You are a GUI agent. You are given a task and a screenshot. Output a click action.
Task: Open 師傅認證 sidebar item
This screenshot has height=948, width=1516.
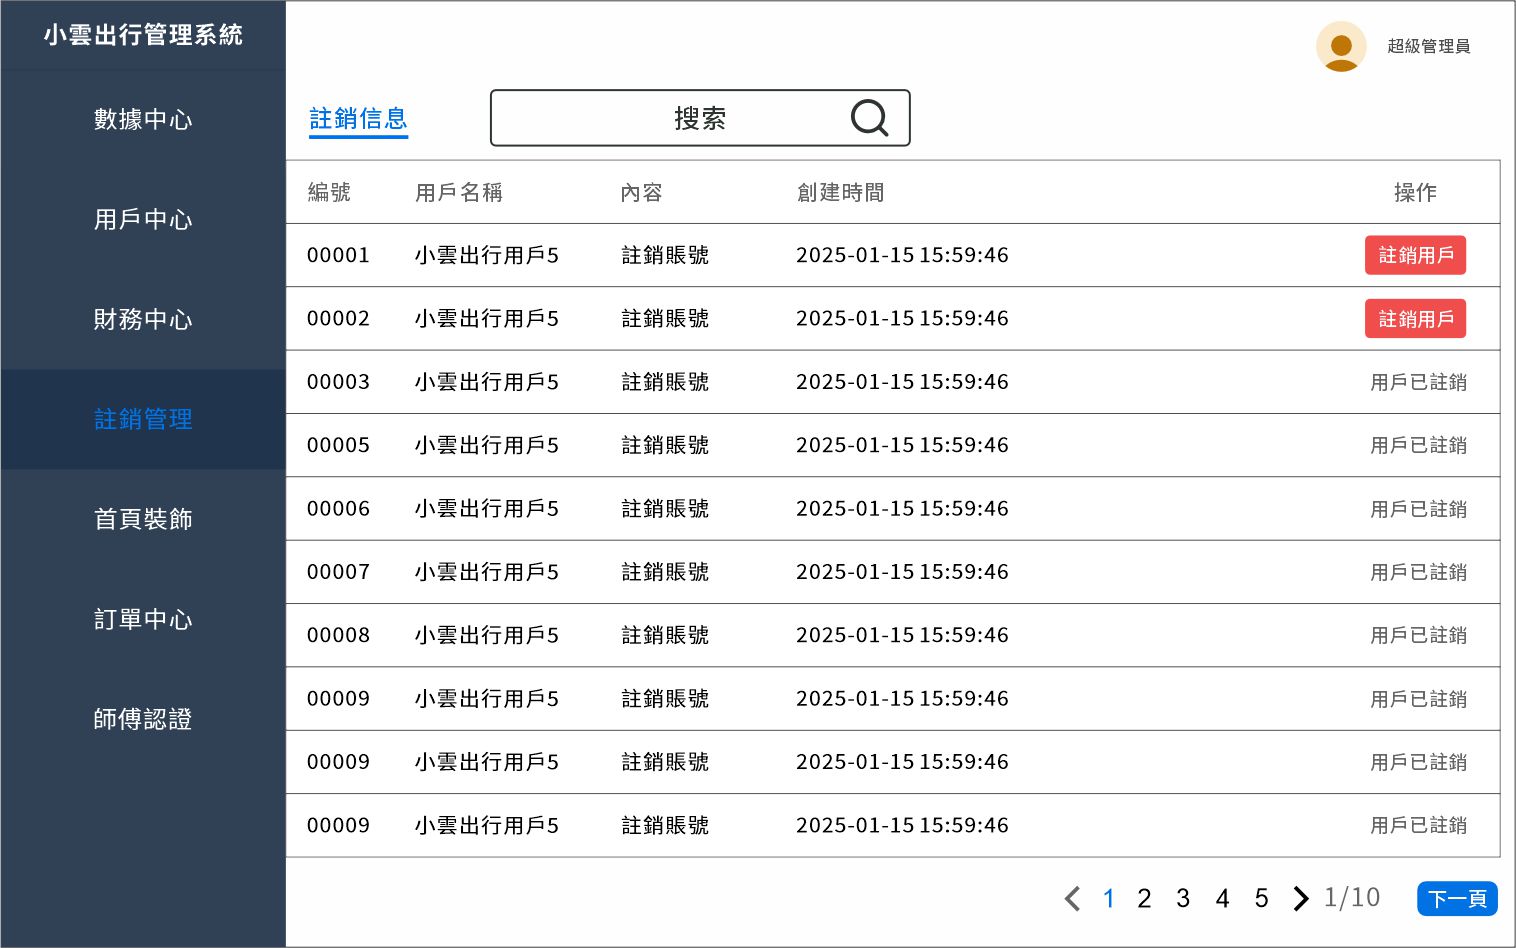[x=143, y=719]
